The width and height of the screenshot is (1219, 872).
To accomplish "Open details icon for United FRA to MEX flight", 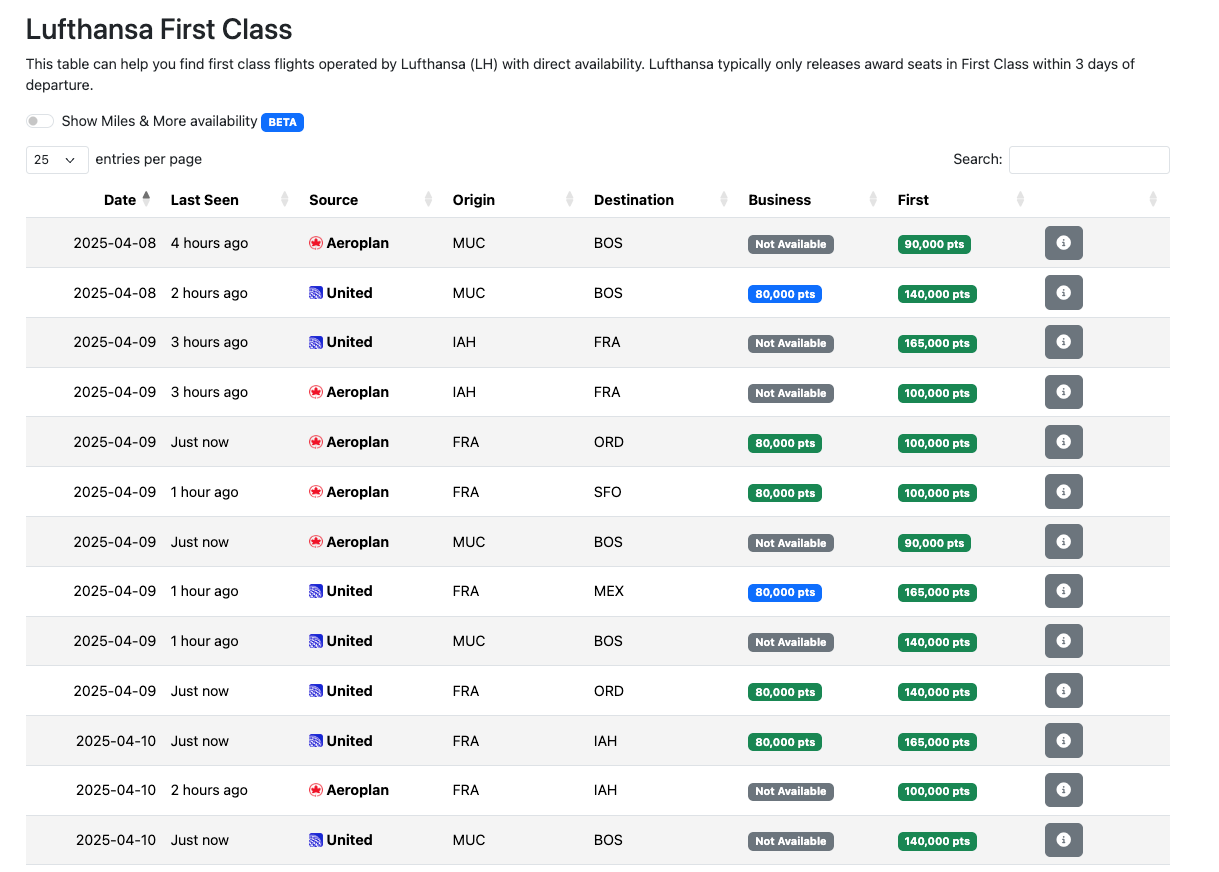I will (1063, 591).
